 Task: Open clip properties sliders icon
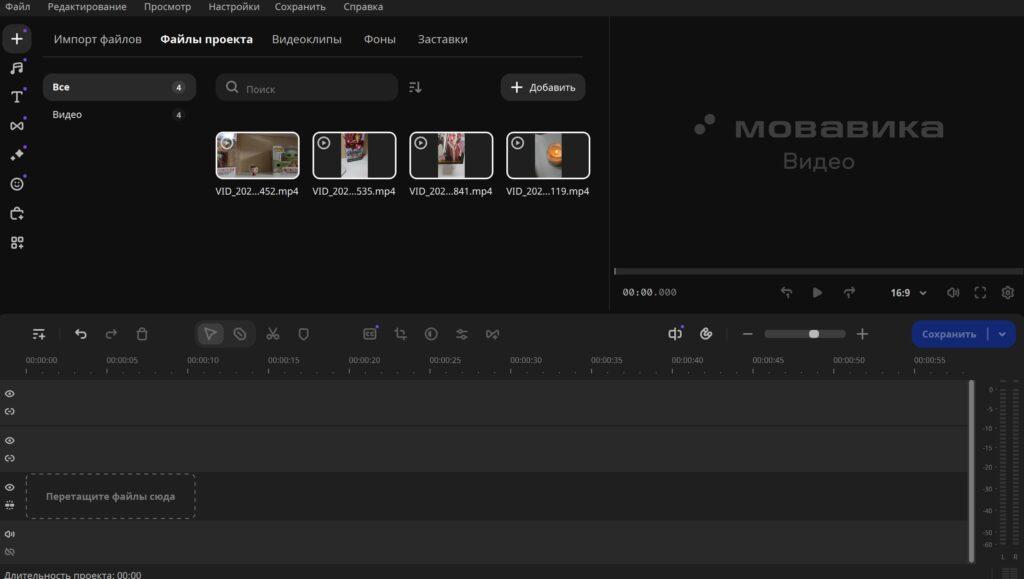tap(462, 334)
